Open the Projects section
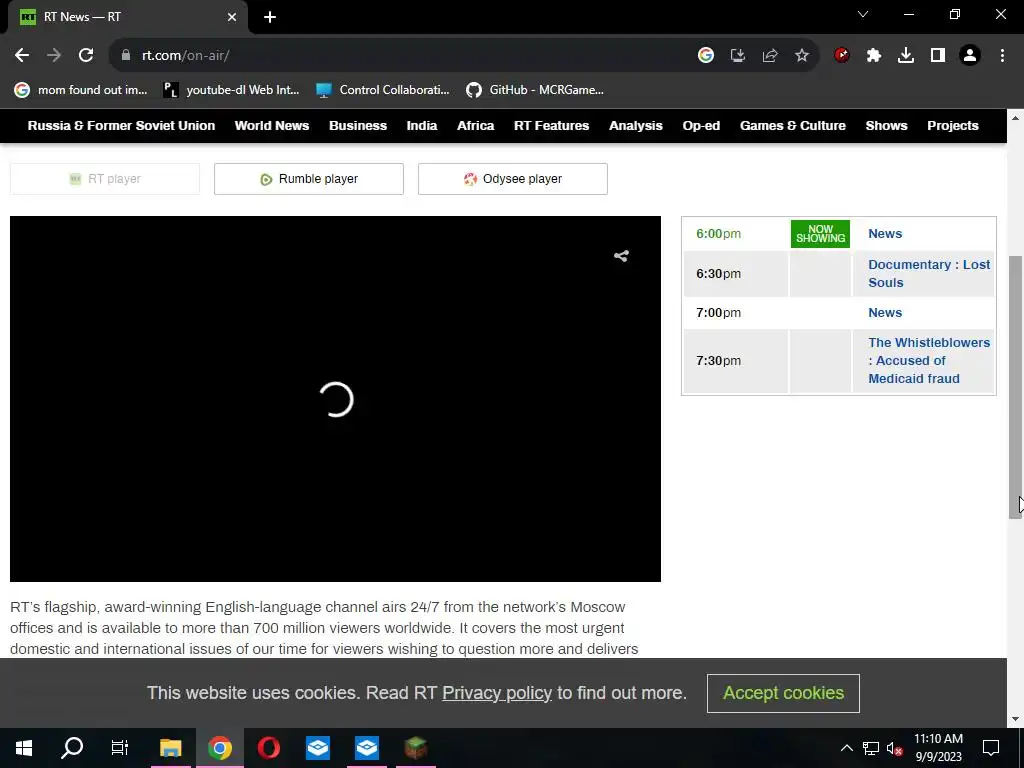This screenshot has height=768, width=1024. tap(953, 125)
